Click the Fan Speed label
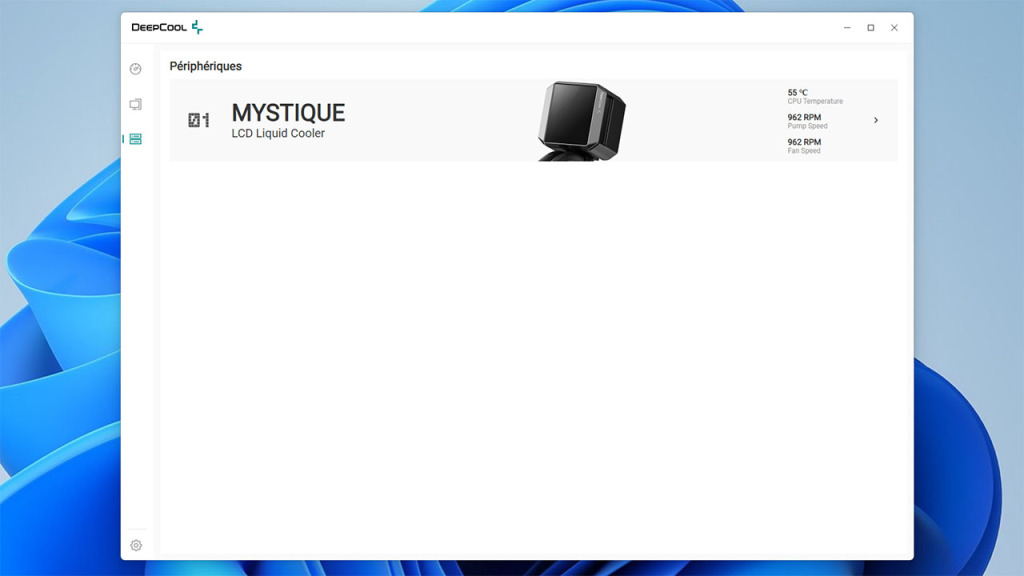 tap(803, 151)
